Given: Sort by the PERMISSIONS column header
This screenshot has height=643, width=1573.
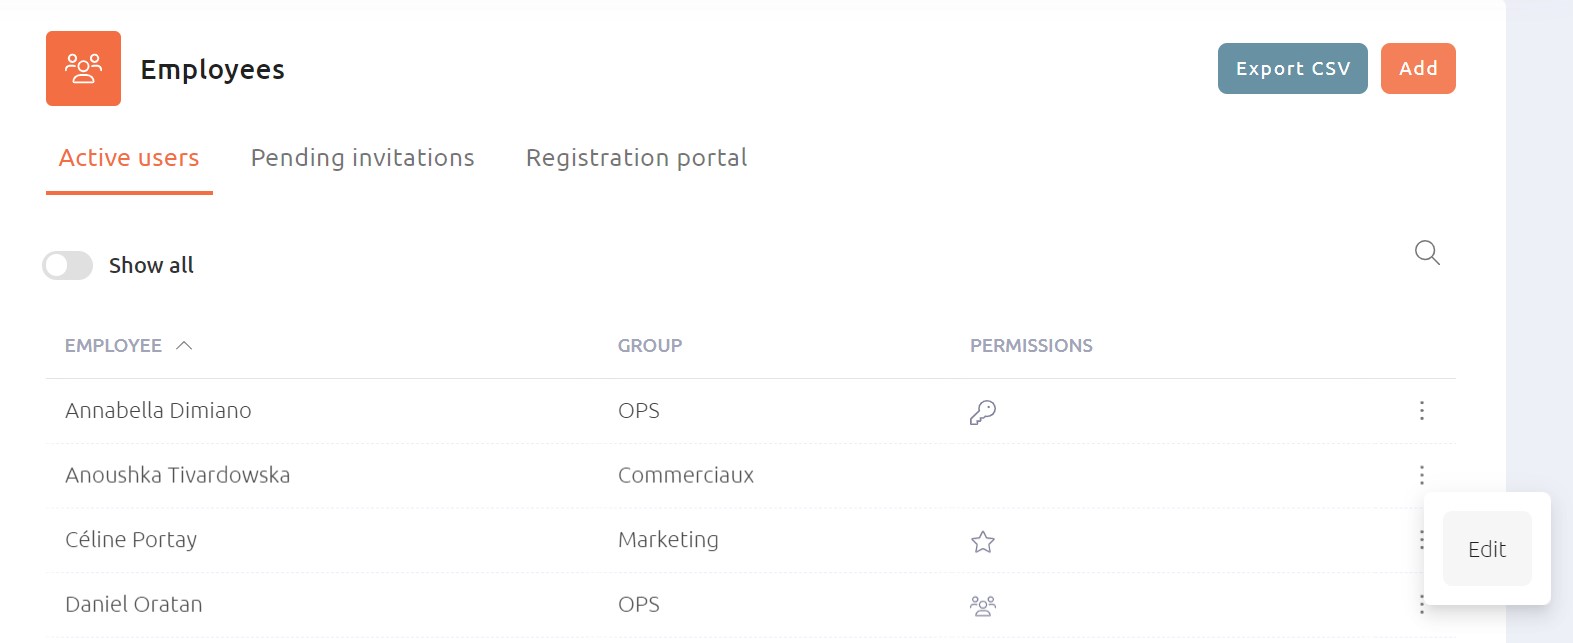Looking at the screenshot, I should (1031, 345).
